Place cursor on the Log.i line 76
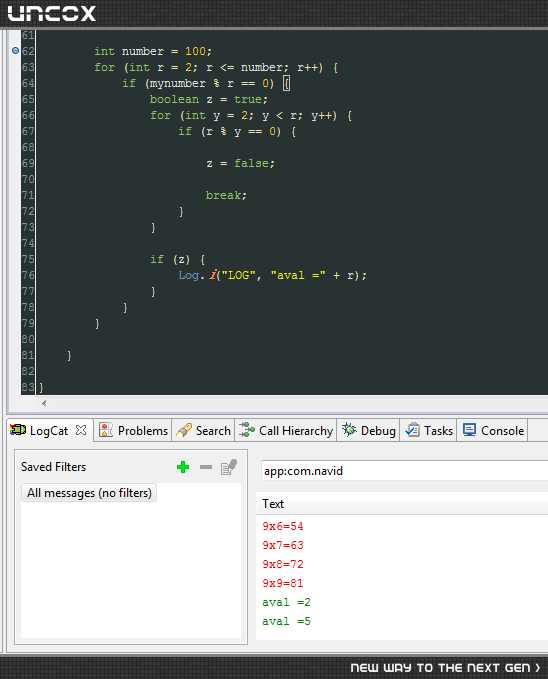 tap(272, 275)
